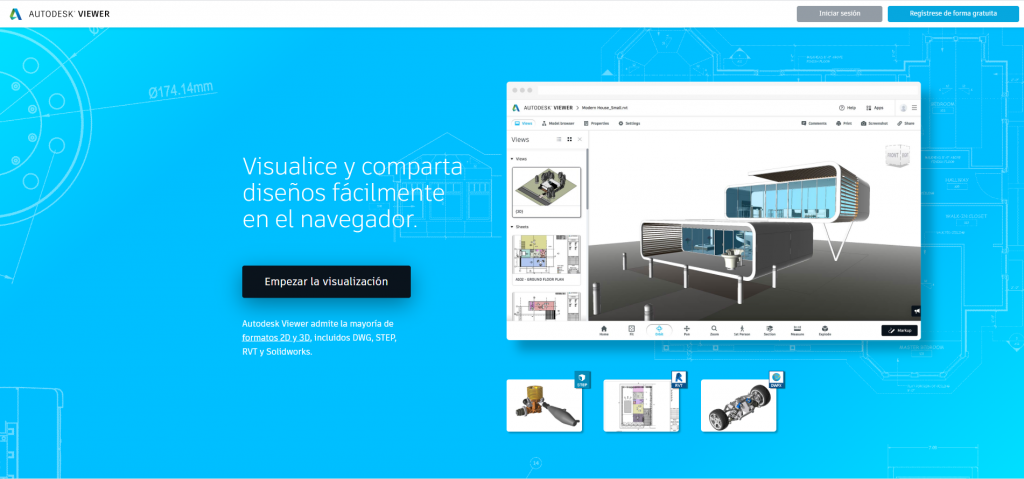The height and width of the screenshot is (479, 1024).
Task: Open the A102 Ground Floor Plan sheet thumbnail
Action: coord(546,259)
